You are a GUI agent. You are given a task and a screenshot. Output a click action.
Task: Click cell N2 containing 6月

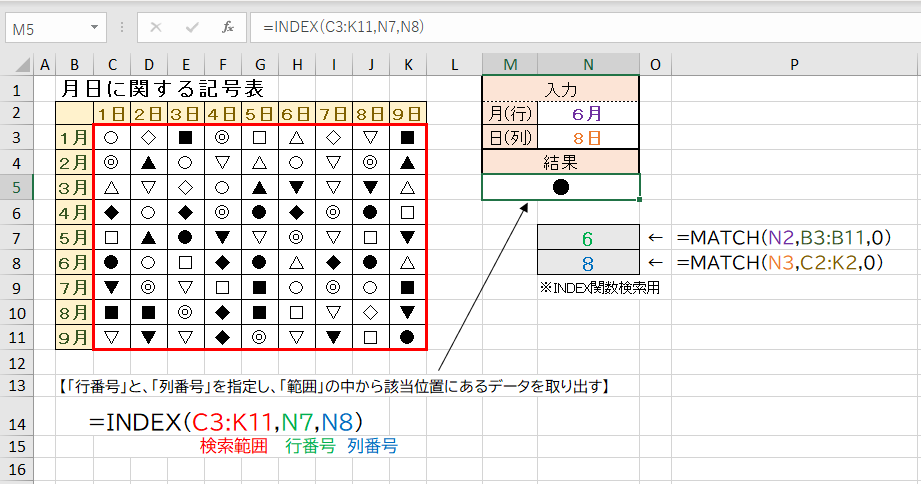click(x=589, y=113)
